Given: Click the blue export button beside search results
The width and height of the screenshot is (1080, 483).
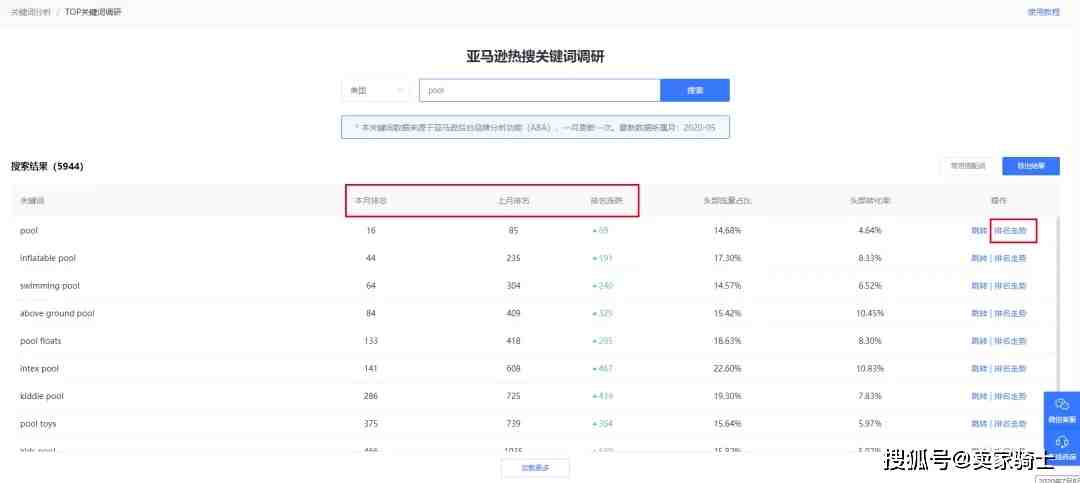Looking at the screenshot, I should point(1030,166).
